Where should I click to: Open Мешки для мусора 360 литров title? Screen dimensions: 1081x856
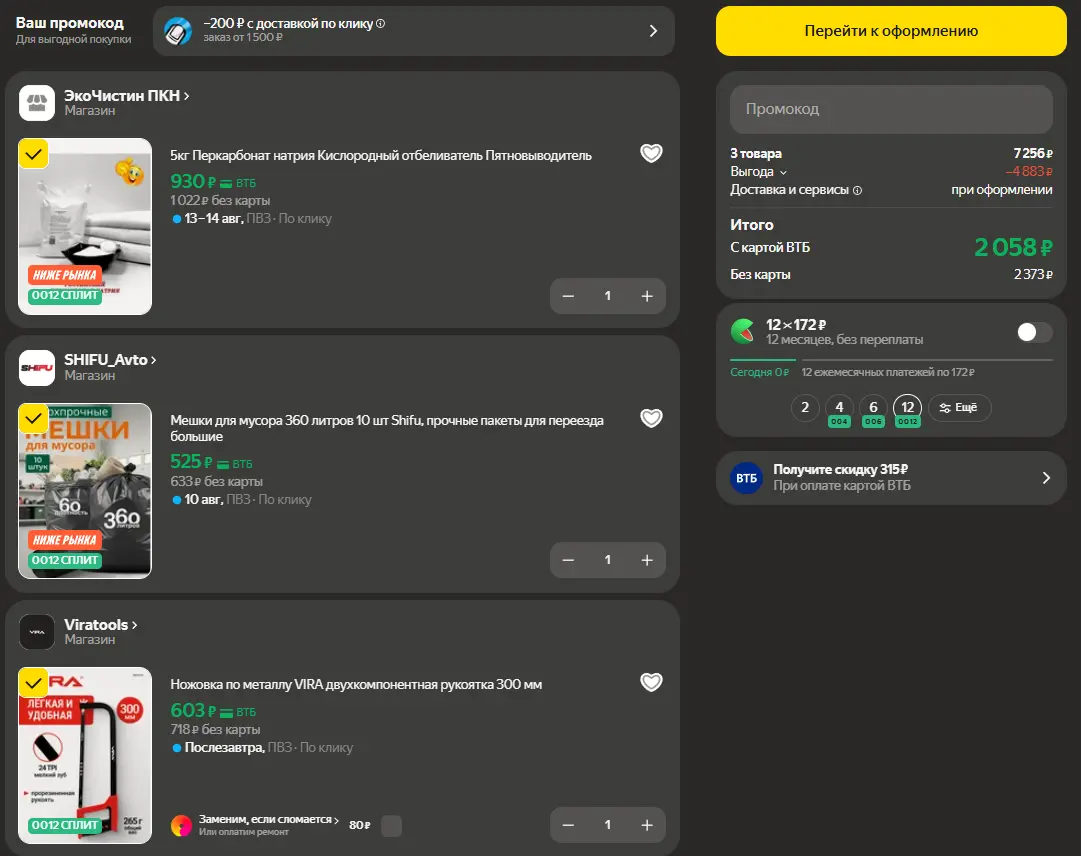point(387,428)
